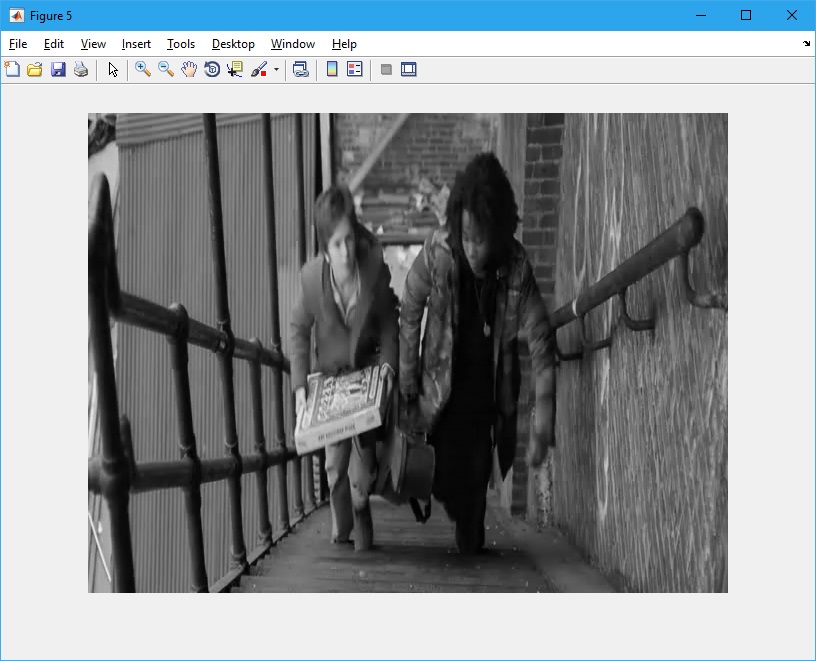Screen dimensions: 816x661
Task: Expand the Brush tool color dropdown arrow
Action: click(x=276, y=70)
